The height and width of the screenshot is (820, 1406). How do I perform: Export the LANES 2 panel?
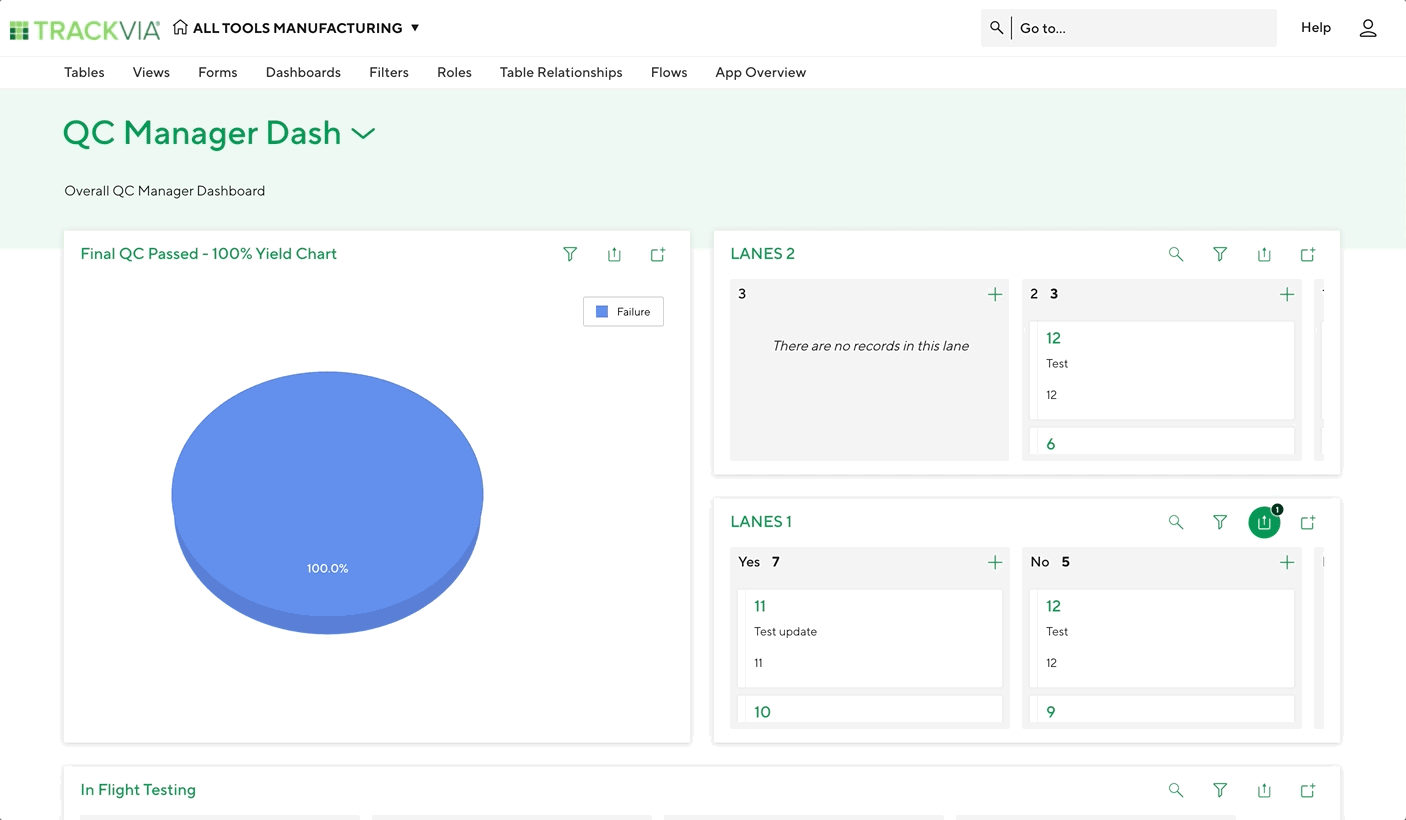(1264, 254)
